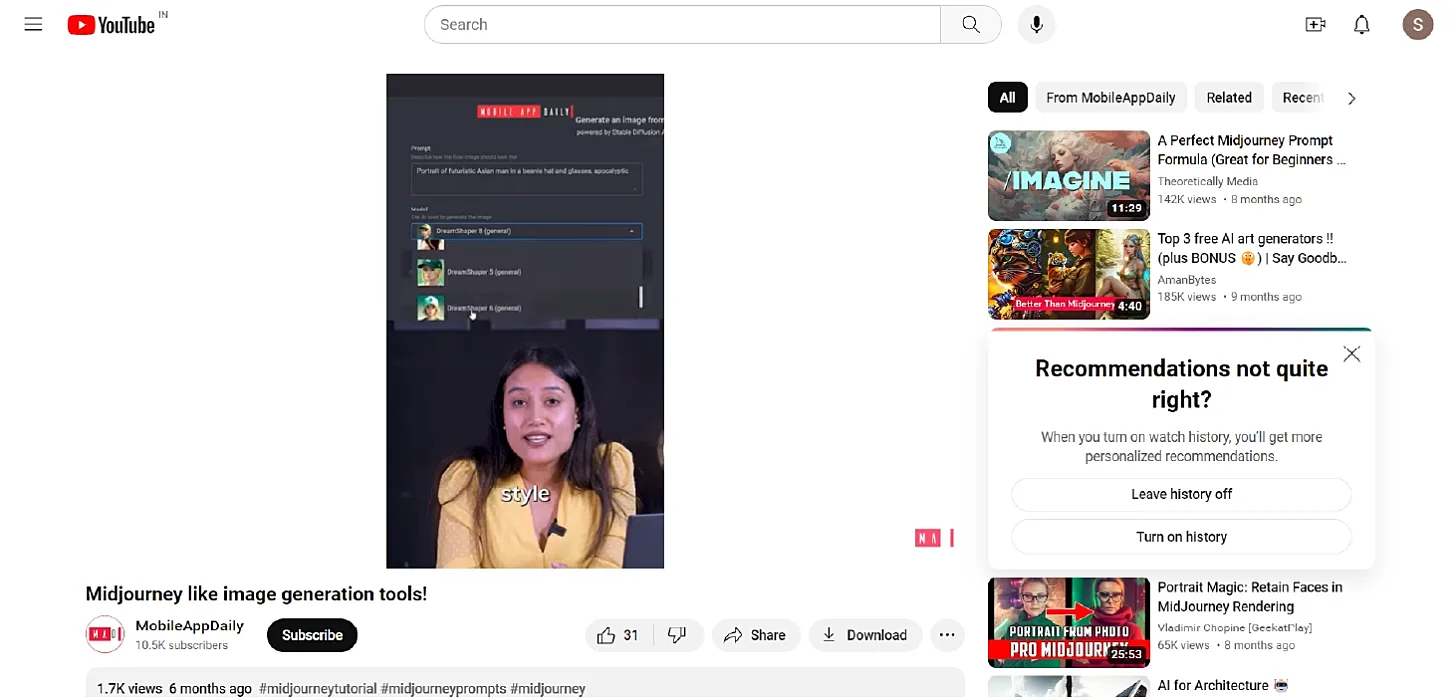Open Portrait Magic video thumbnail
1455x700 pixels.
1069,622
